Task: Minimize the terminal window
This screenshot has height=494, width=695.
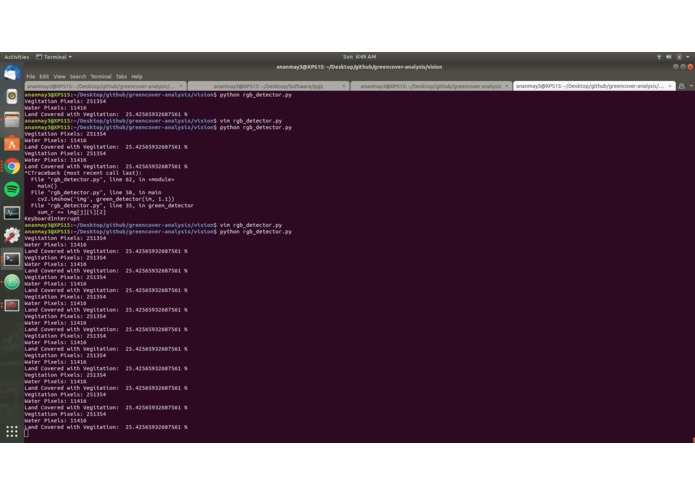Action: pyautogui.click(x=675, y=67)
